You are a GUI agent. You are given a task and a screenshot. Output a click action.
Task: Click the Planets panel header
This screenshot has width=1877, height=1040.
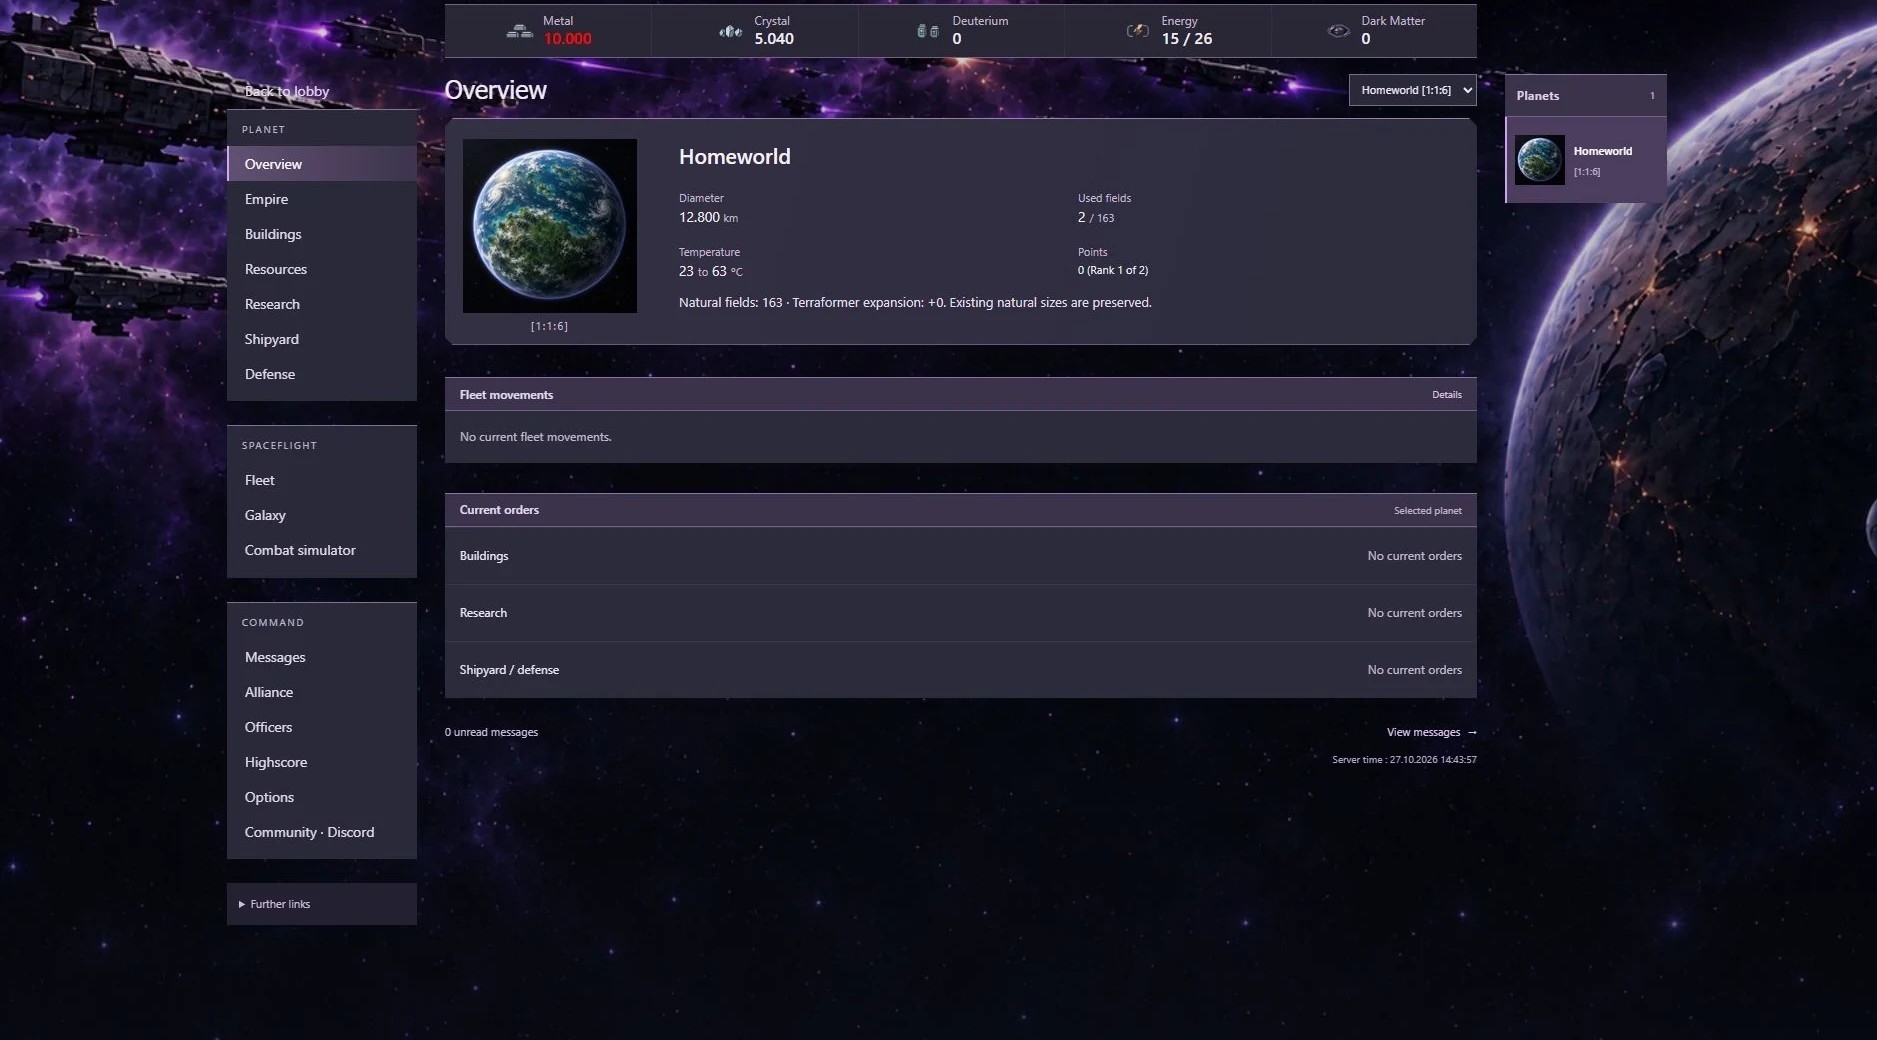coord(1586,96)
